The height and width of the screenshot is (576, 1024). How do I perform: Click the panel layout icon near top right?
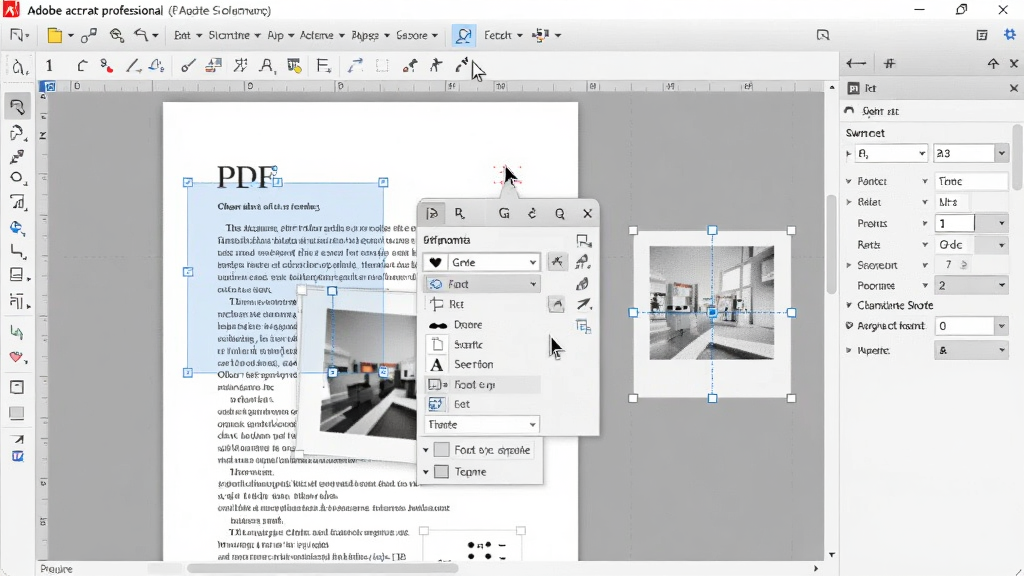point(982,35)
